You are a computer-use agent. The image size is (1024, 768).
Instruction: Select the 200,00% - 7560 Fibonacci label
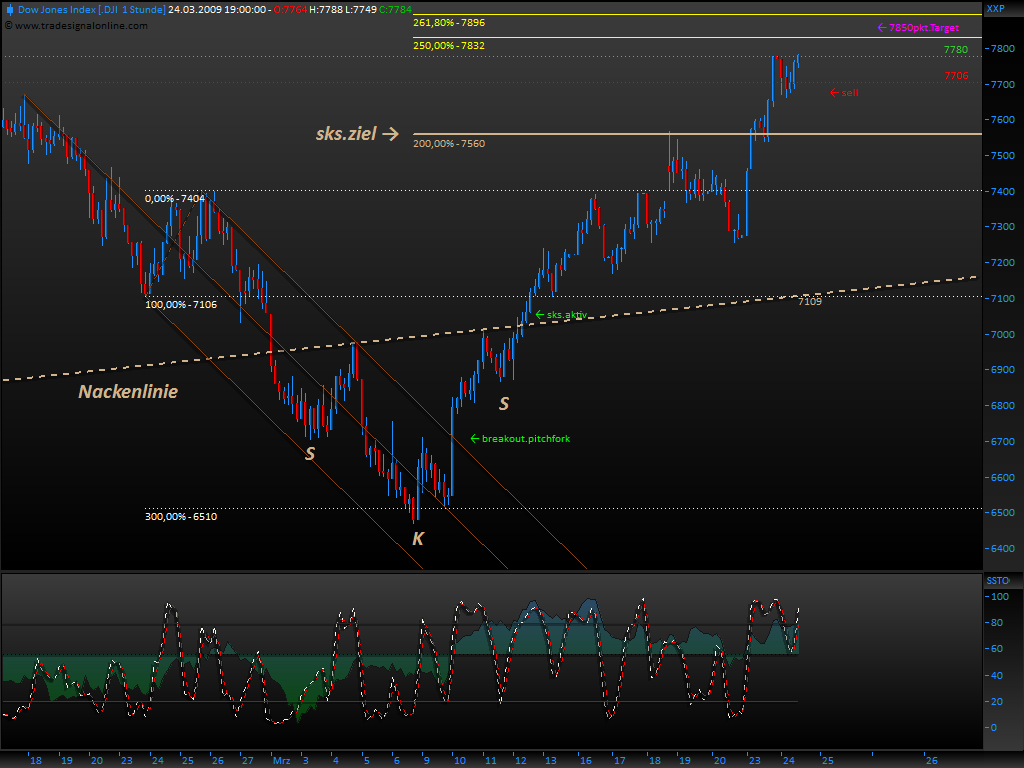coord(449,144)
